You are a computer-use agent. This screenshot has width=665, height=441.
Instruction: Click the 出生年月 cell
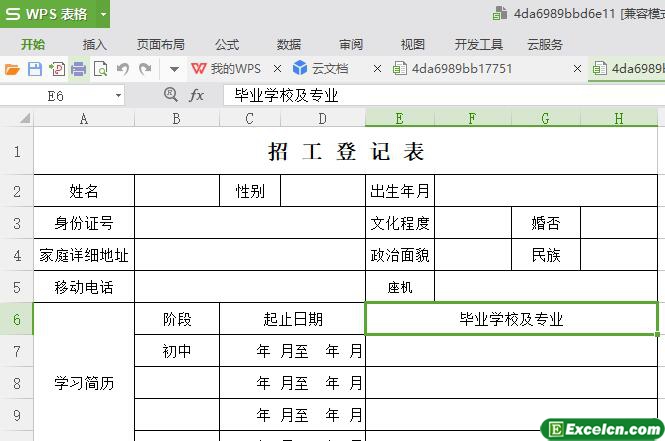point(400,191)
